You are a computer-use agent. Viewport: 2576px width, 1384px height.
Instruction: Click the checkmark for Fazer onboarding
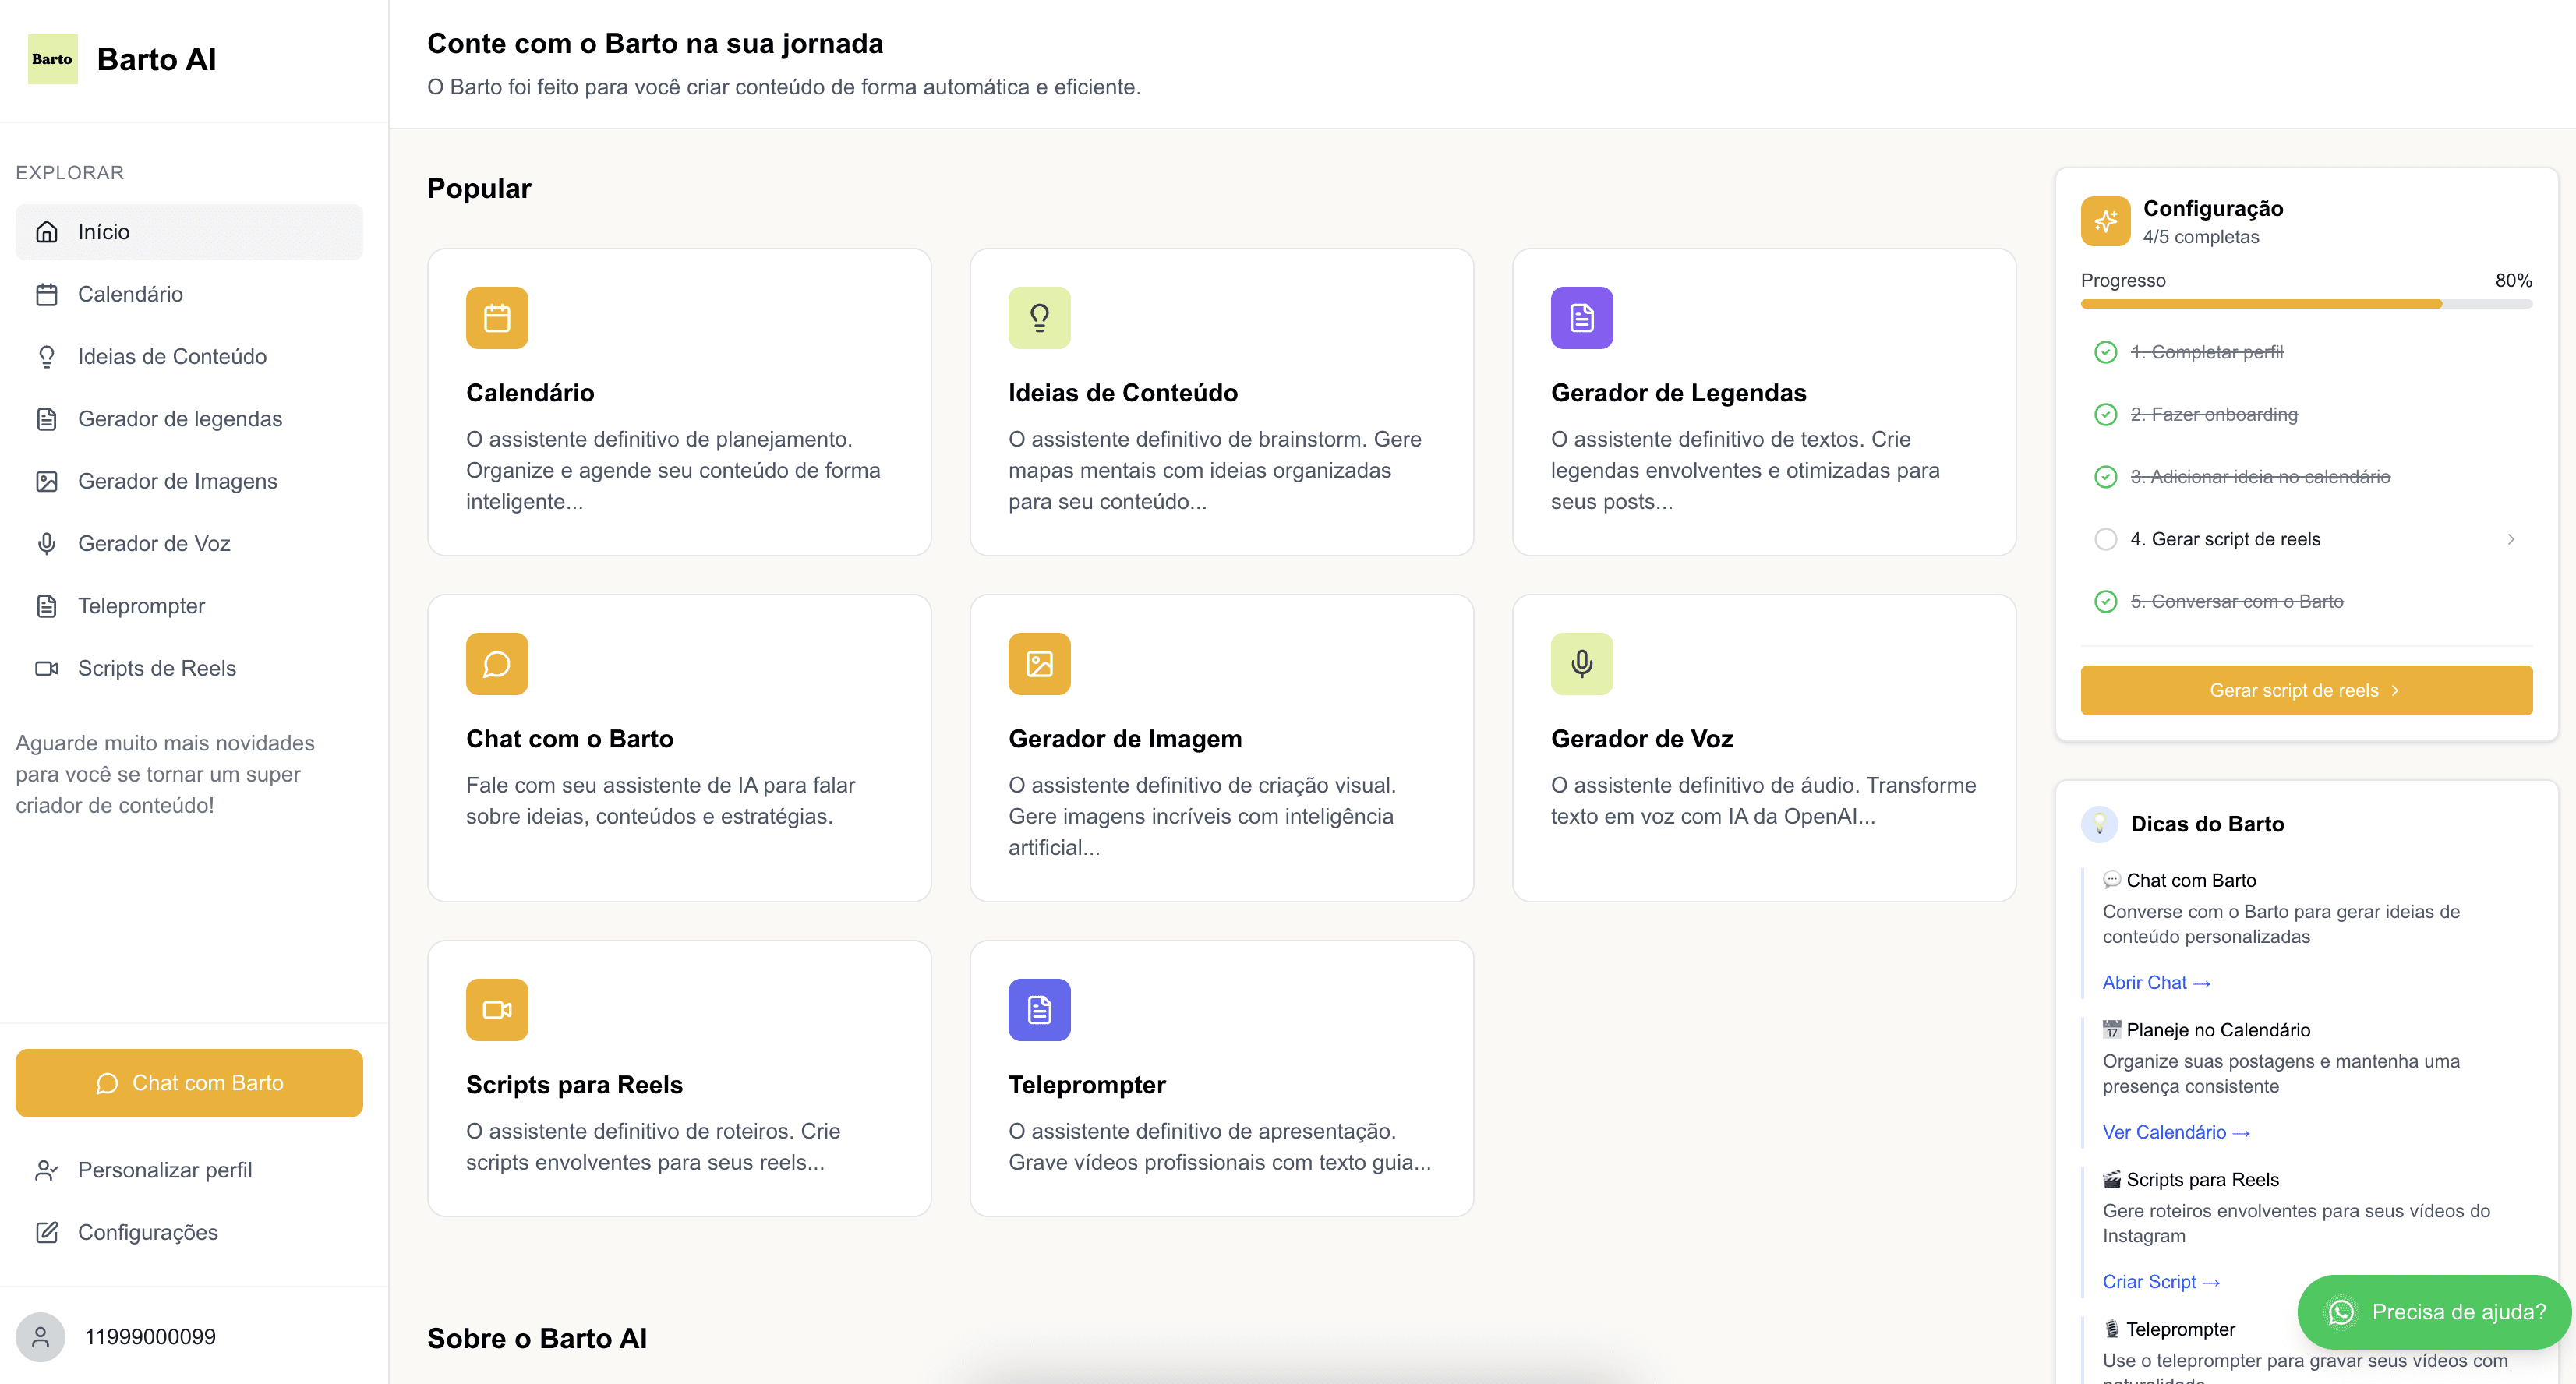pos(2105,414)
